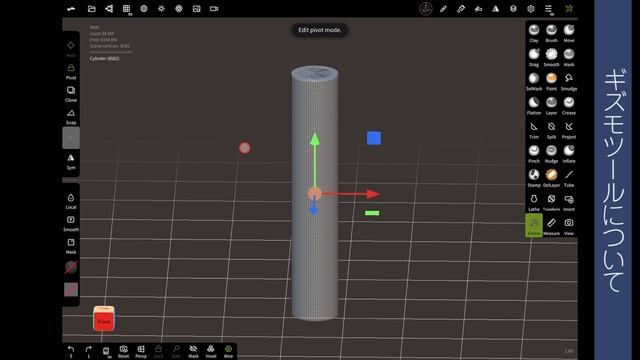Select the Trim tool

point(534,130)
